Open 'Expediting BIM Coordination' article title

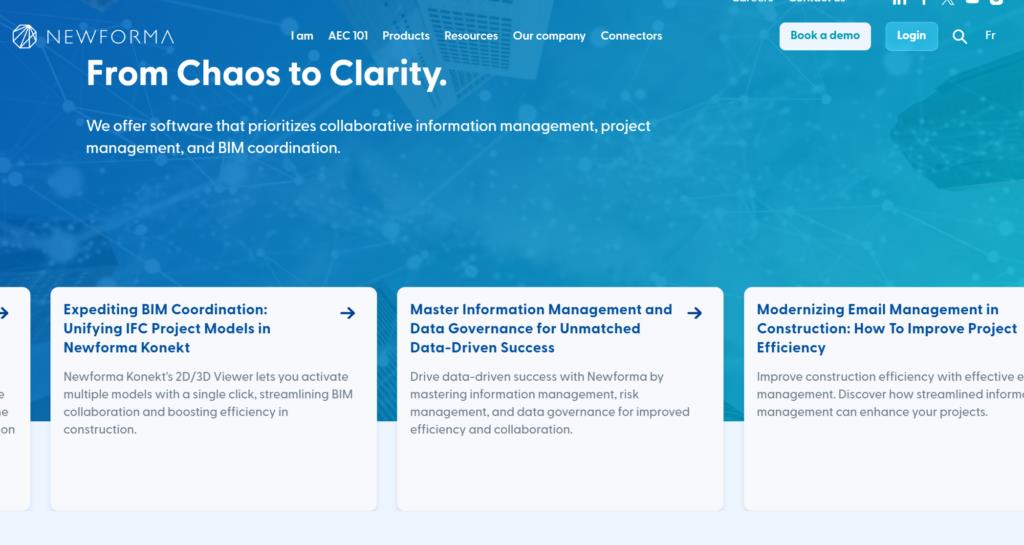[x=167, y=328]
